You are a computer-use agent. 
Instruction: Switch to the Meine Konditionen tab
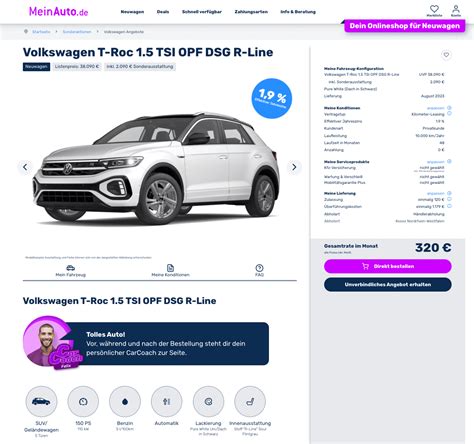click(170, 271)
